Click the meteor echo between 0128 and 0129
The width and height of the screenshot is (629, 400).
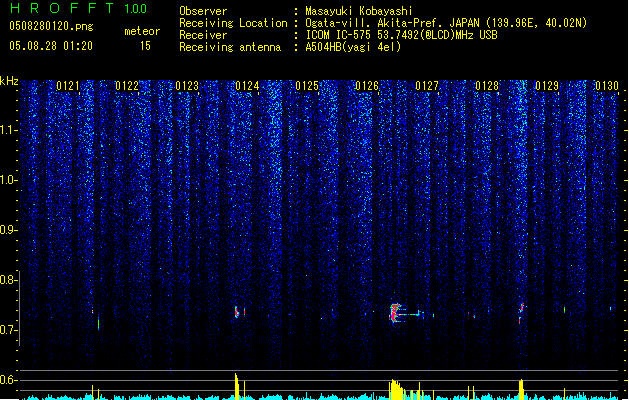click(x=521, y=313)
